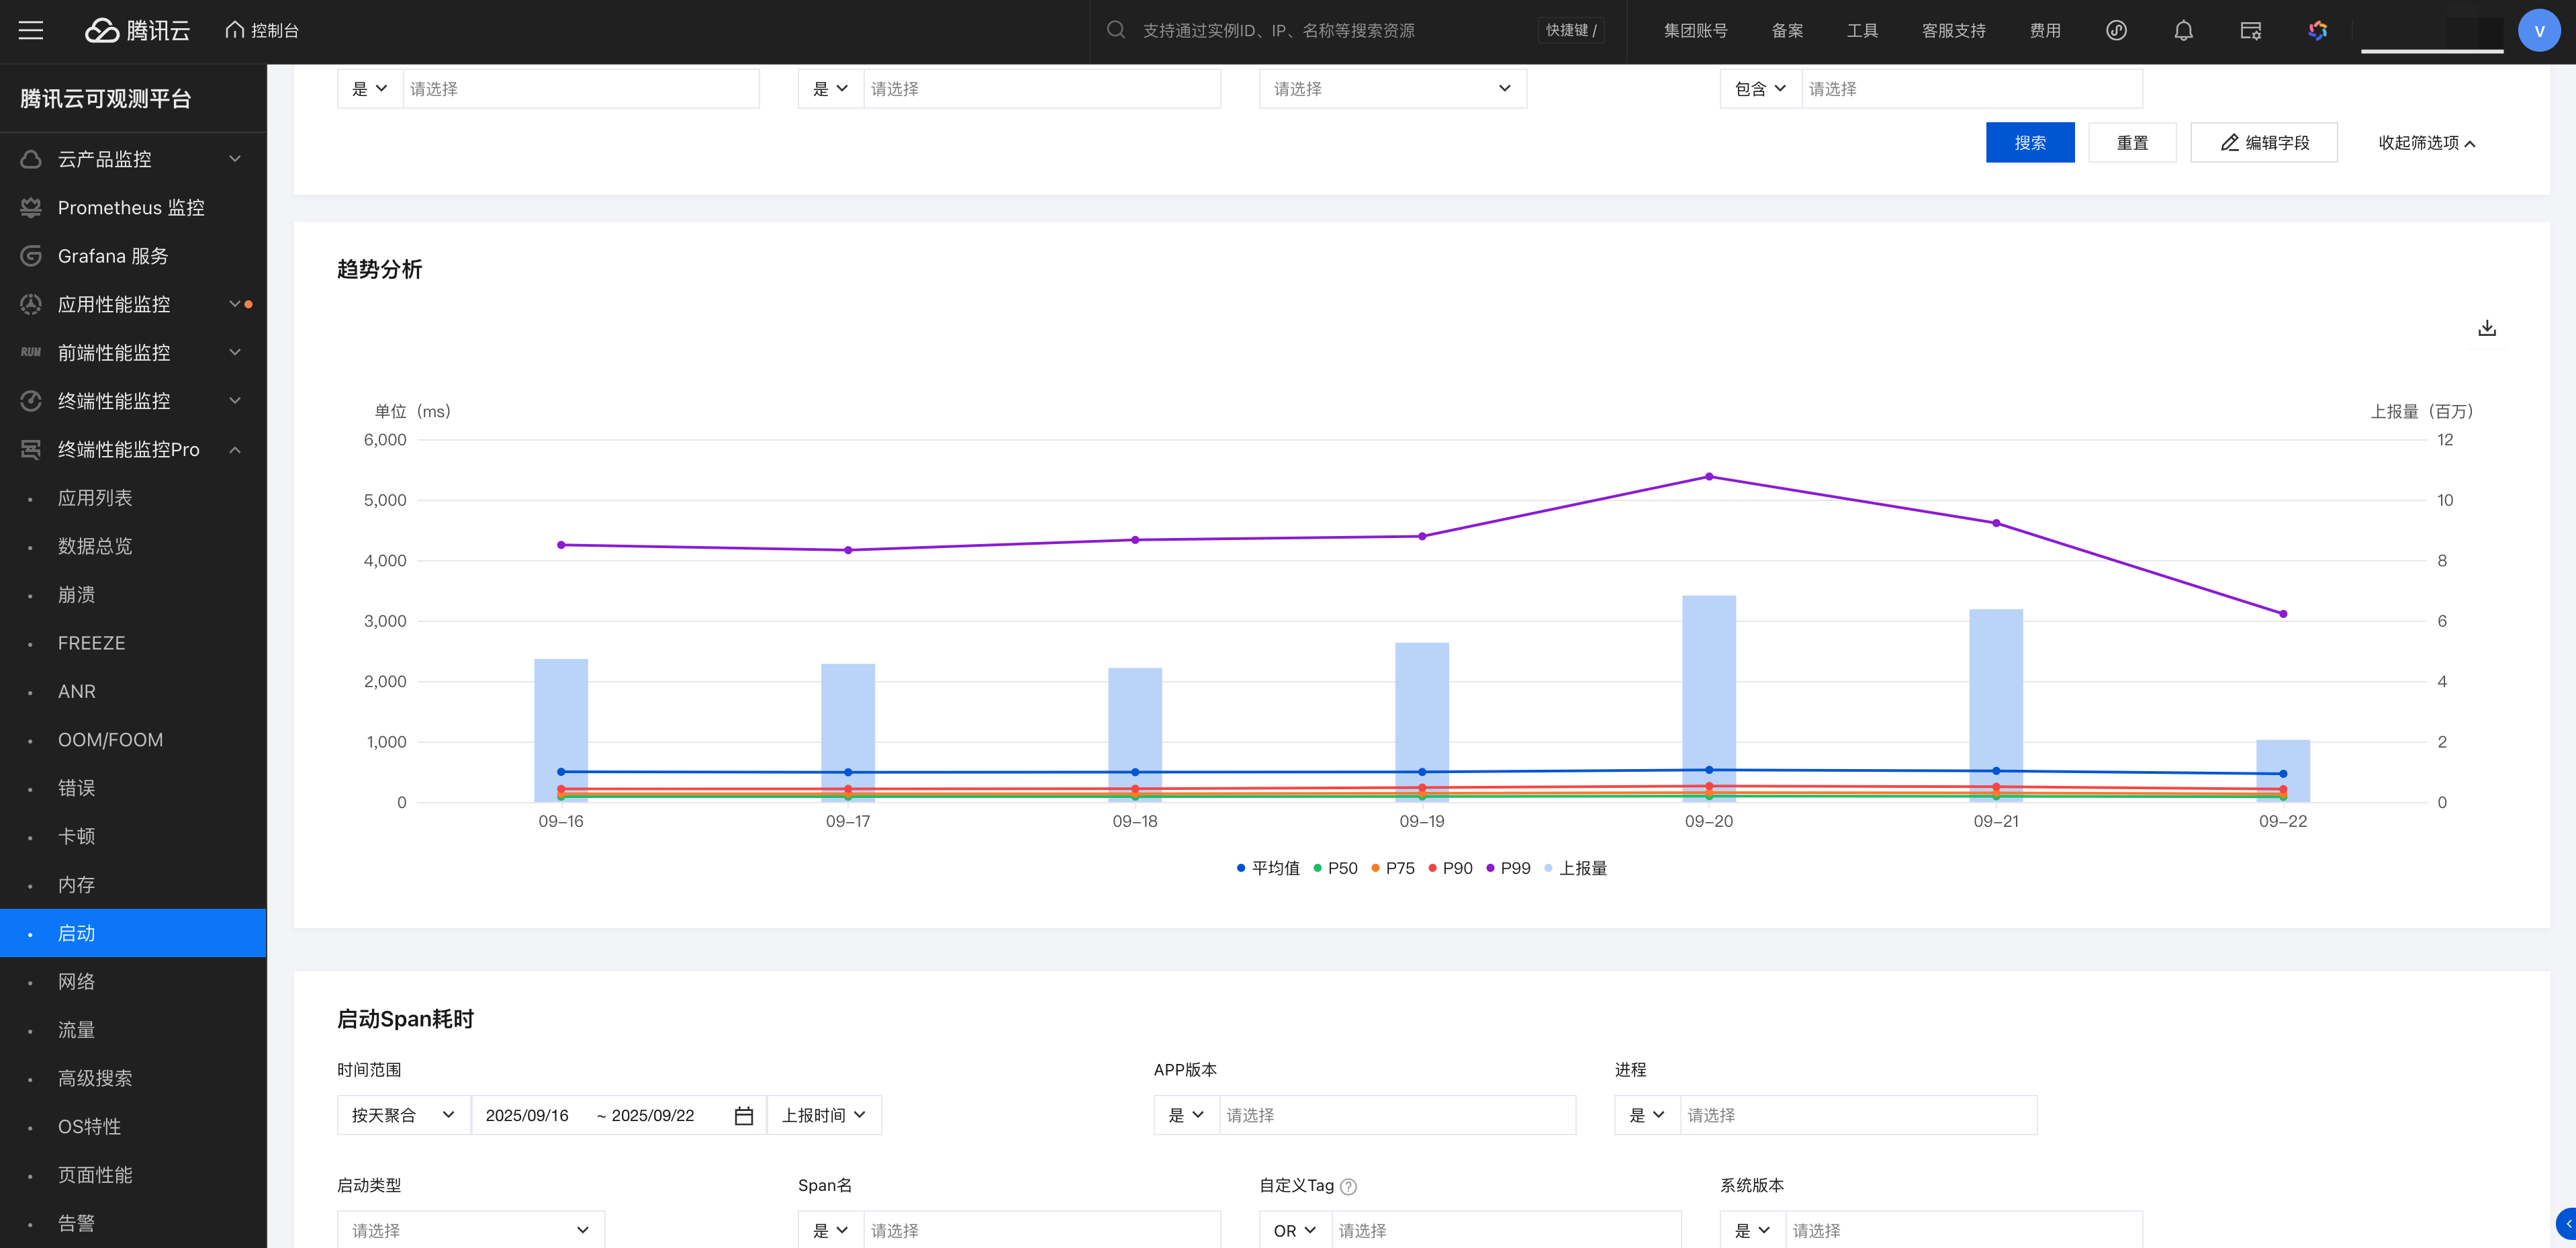Open the 按天聚合 aggregation dropdown
This screenshot has height=1248, width=2576.
point(403,1115)
